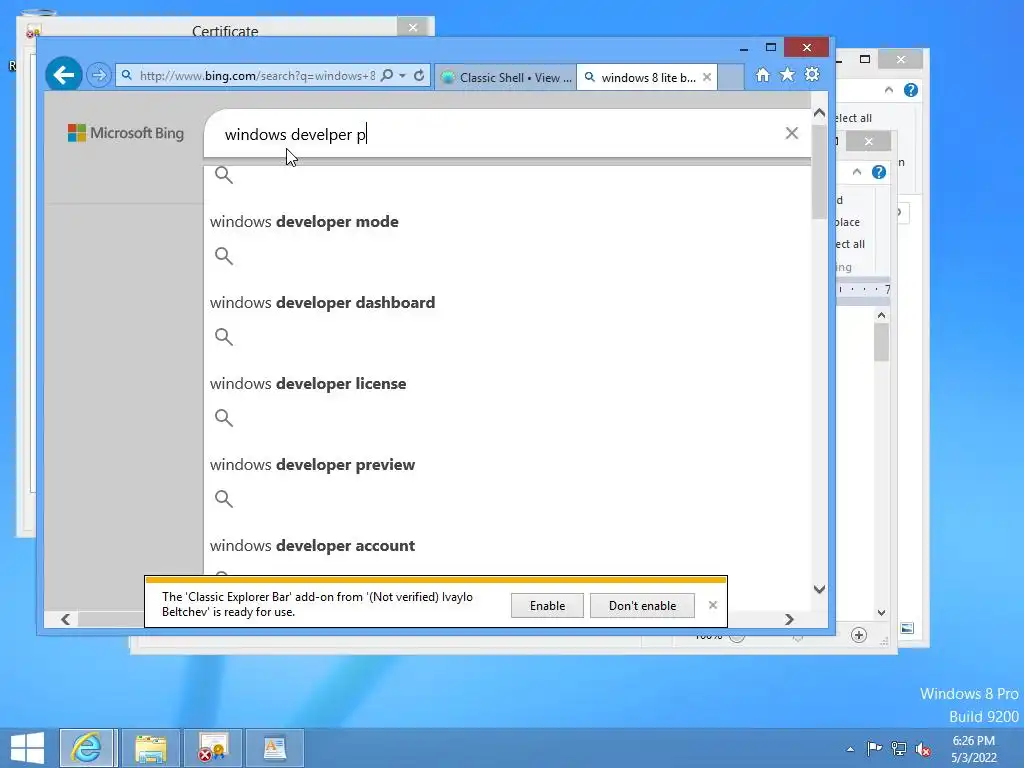Image resolution: width=1024 pixels, height=768 pixels.
Task: Click 'Select all' in the WordPad ribbon
Action: pos(850,244)
